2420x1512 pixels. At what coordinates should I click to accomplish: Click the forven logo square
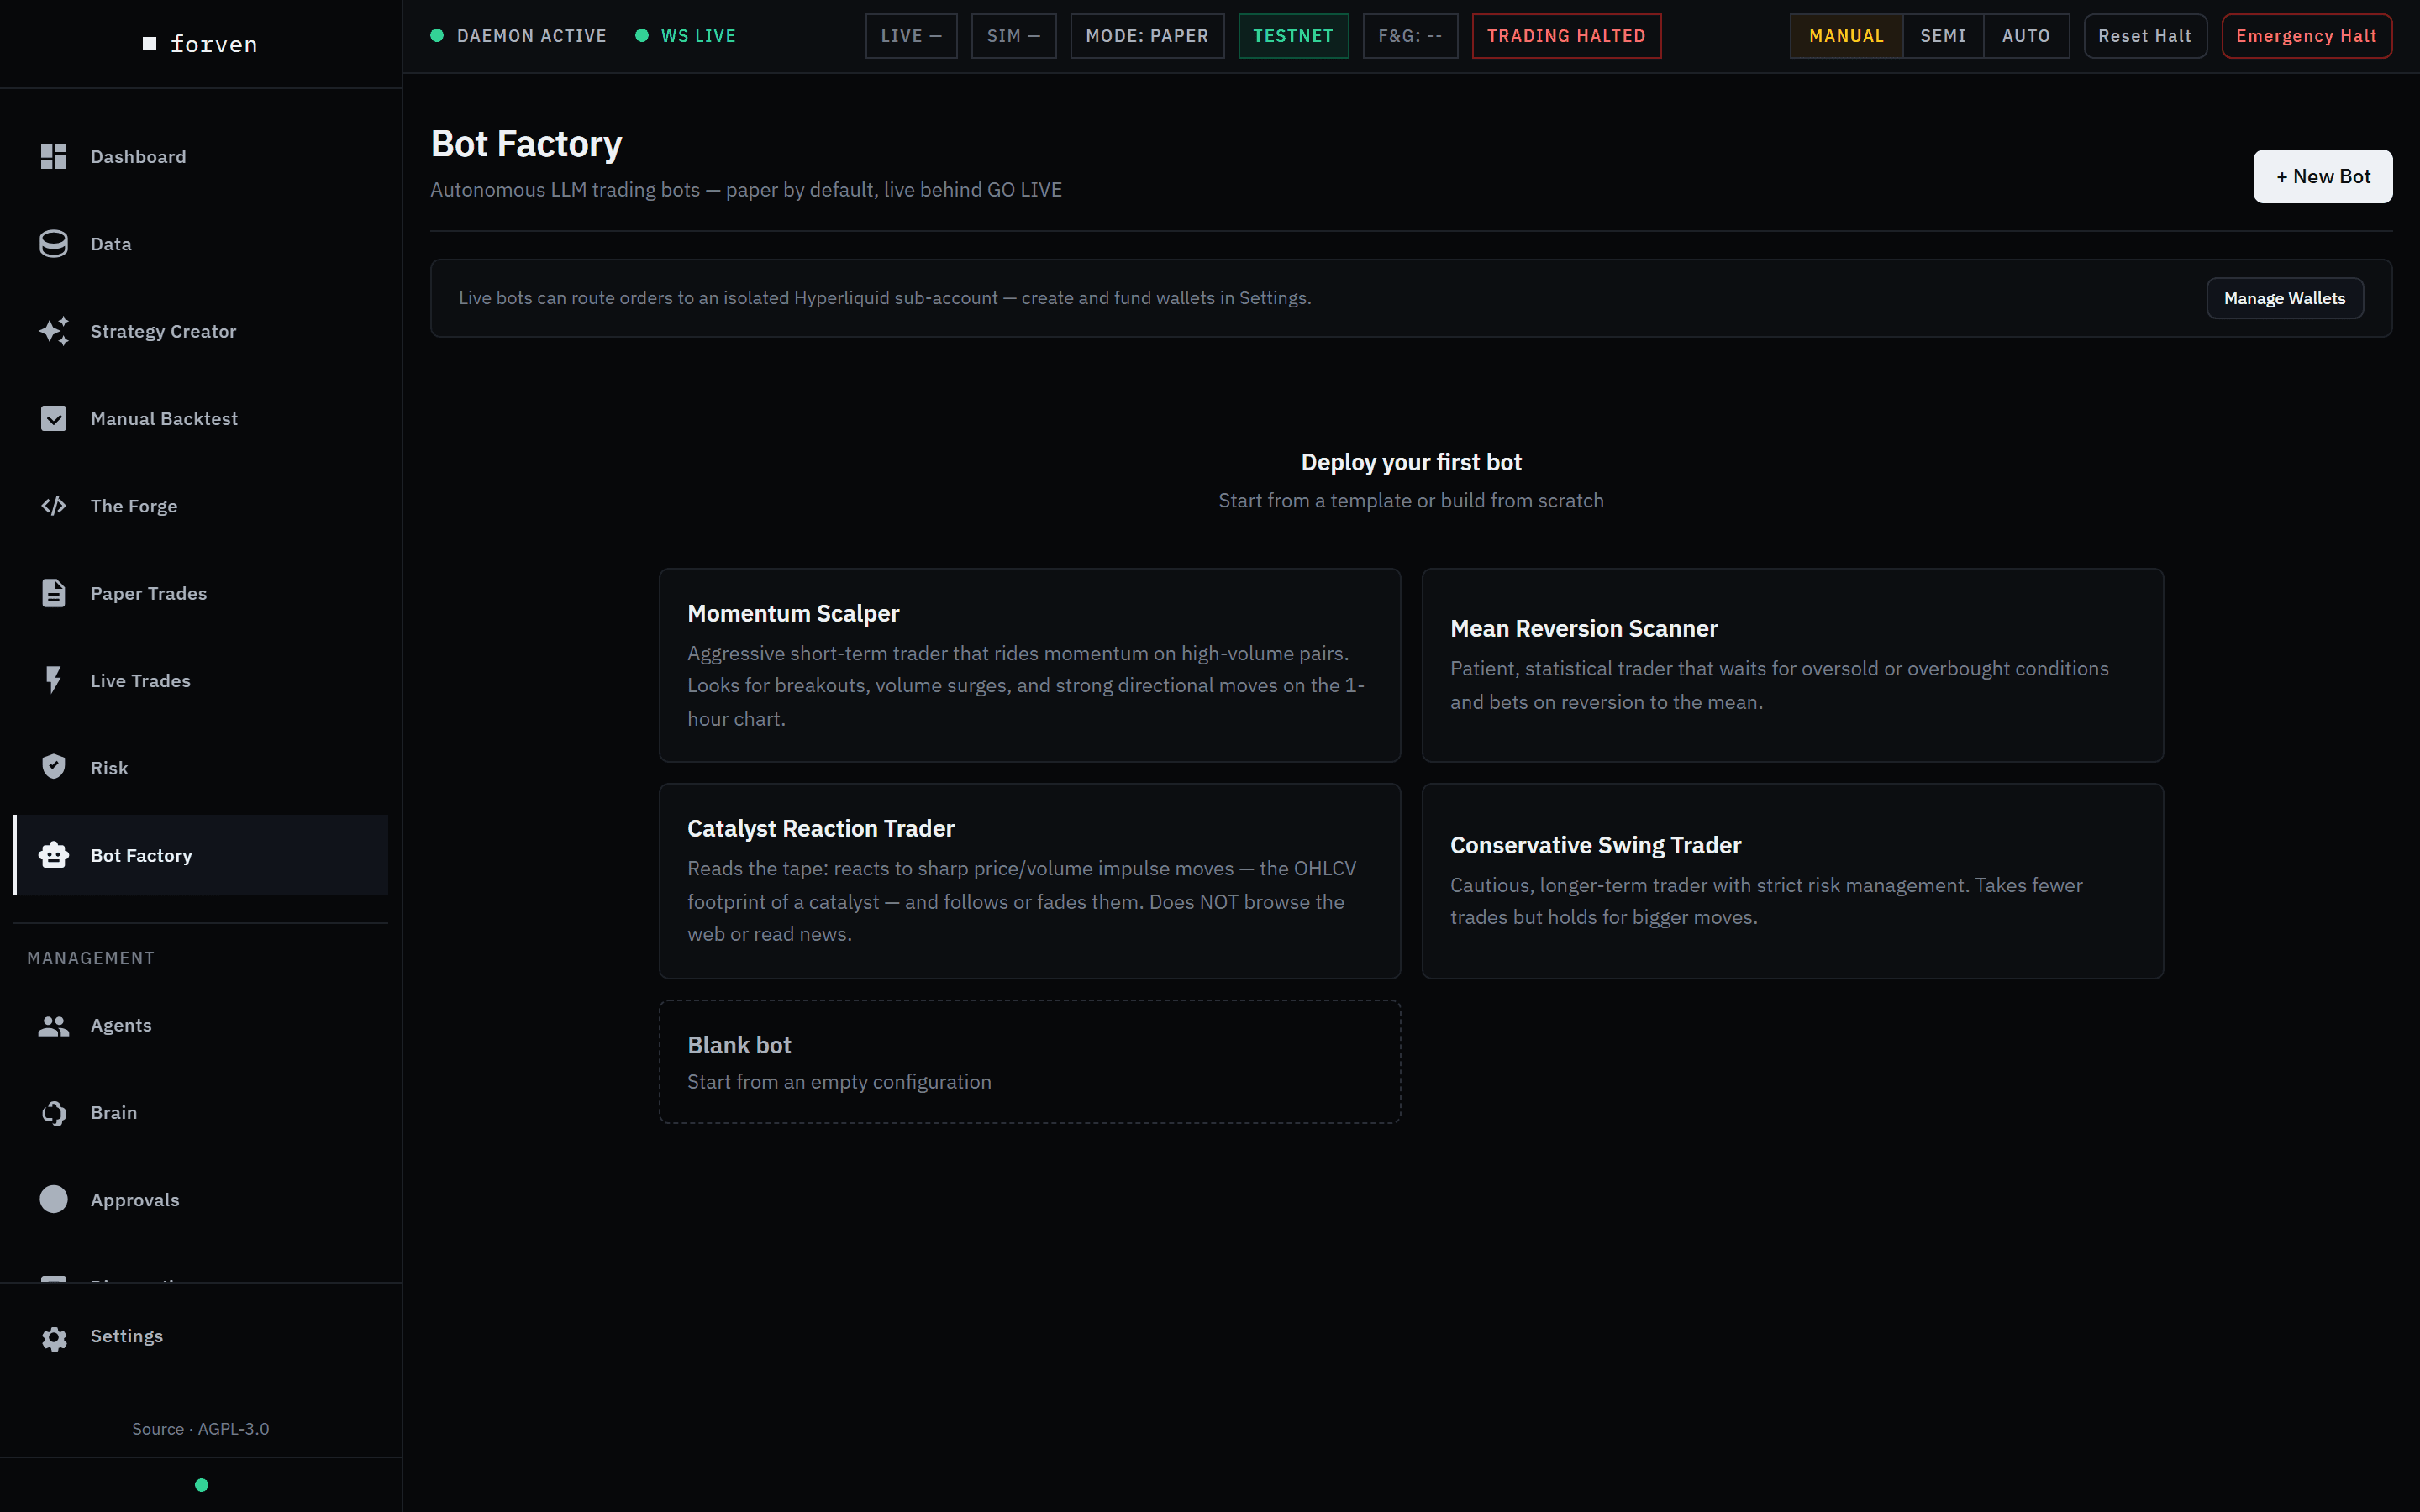click(150, 44)
